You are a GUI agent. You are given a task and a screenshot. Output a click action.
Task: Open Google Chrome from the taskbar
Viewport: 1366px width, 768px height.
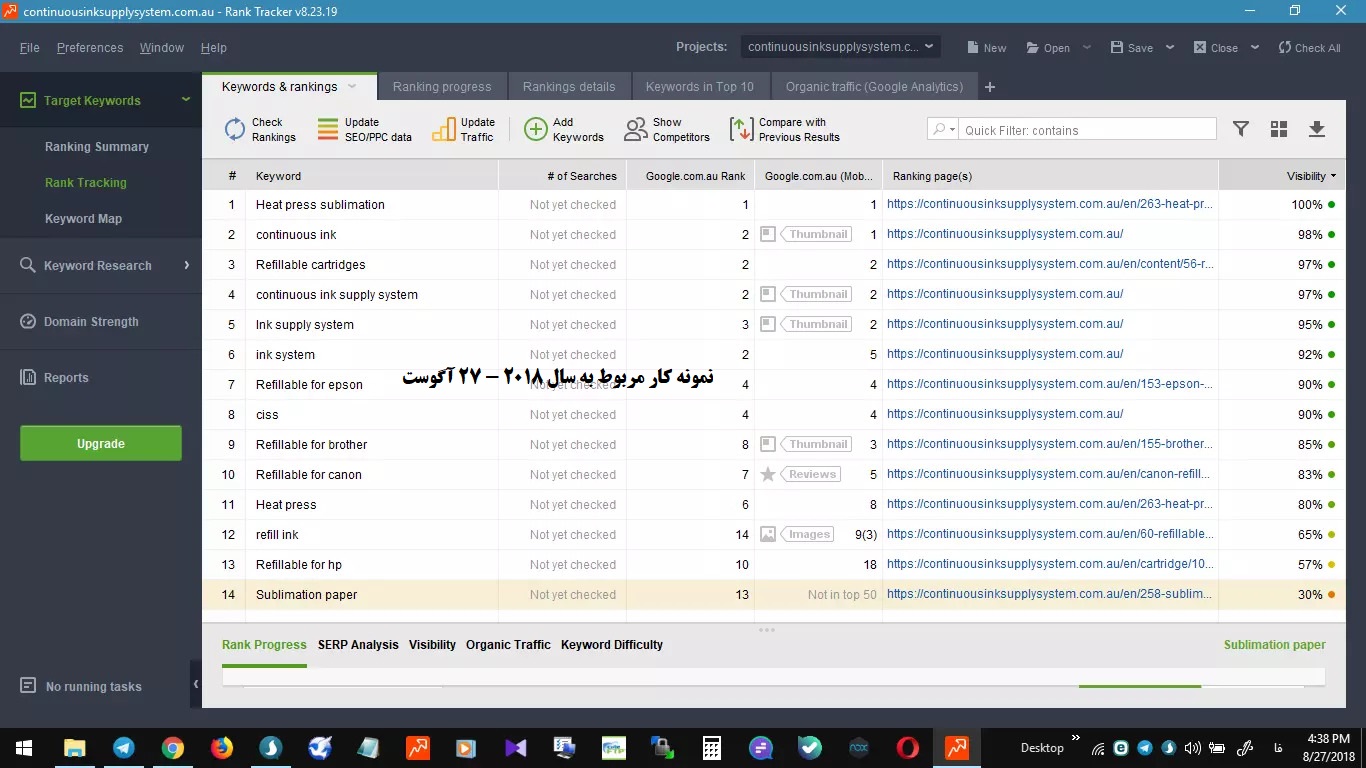[173, 747]
